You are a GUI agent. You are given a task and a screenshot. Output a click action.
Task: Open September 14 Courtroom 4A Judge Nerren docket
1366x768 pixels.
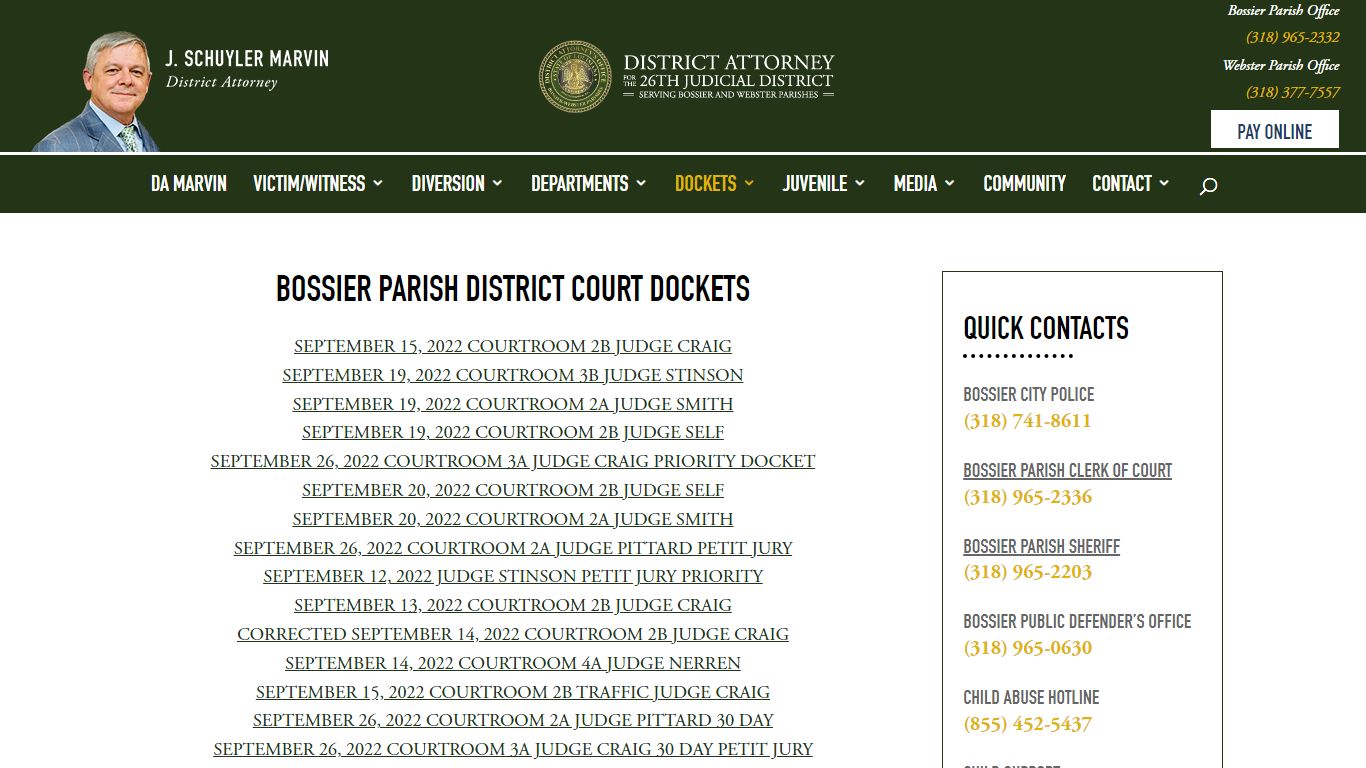[513, 663]
